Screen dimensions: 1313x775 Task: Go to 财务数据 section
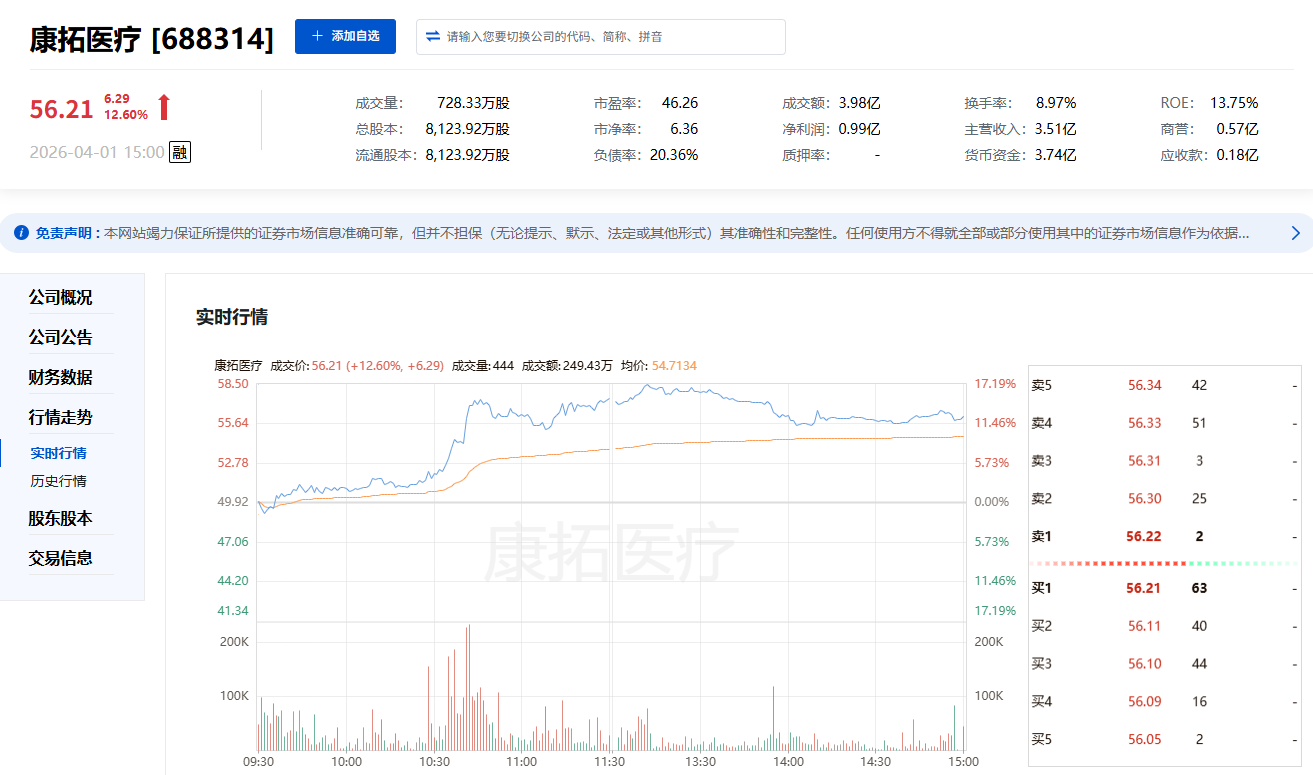pos(60,377)
